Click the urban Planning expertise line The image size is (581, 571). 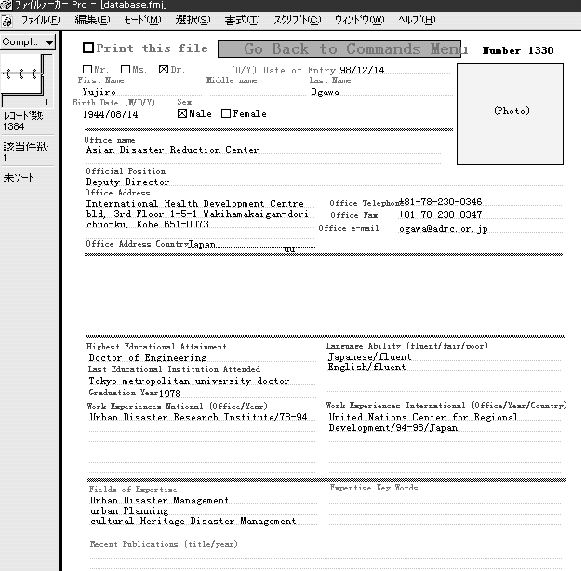pos(203,511)
